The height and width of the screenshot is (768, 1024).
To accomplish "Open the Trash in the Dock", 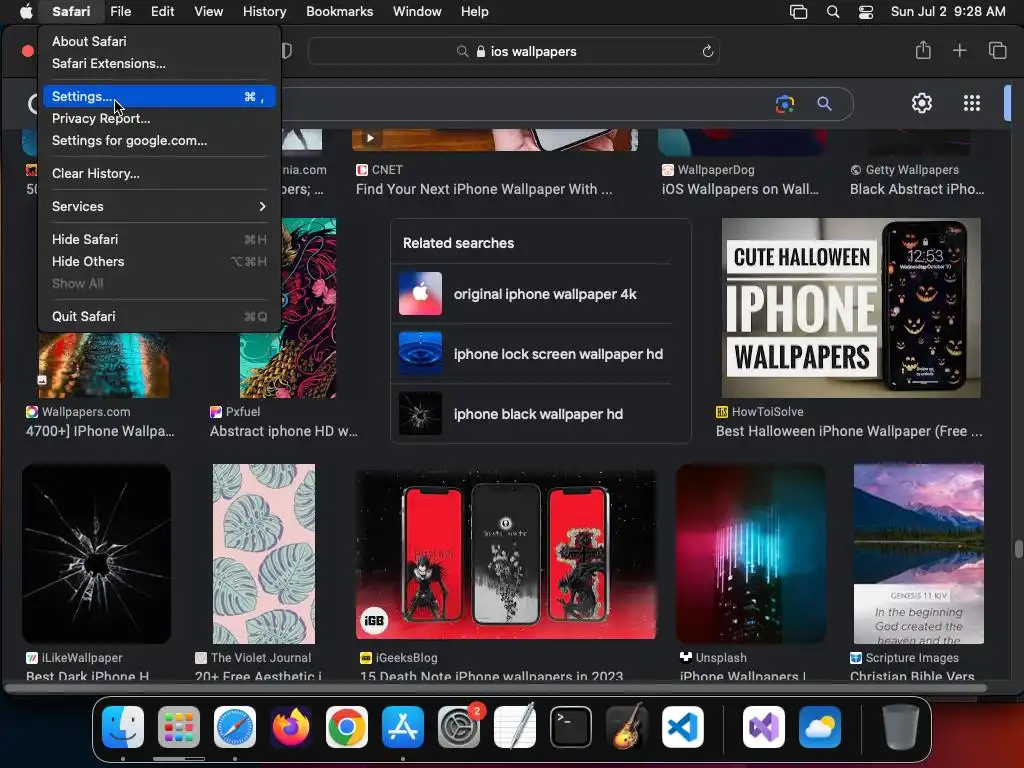I will coord(901,727).
